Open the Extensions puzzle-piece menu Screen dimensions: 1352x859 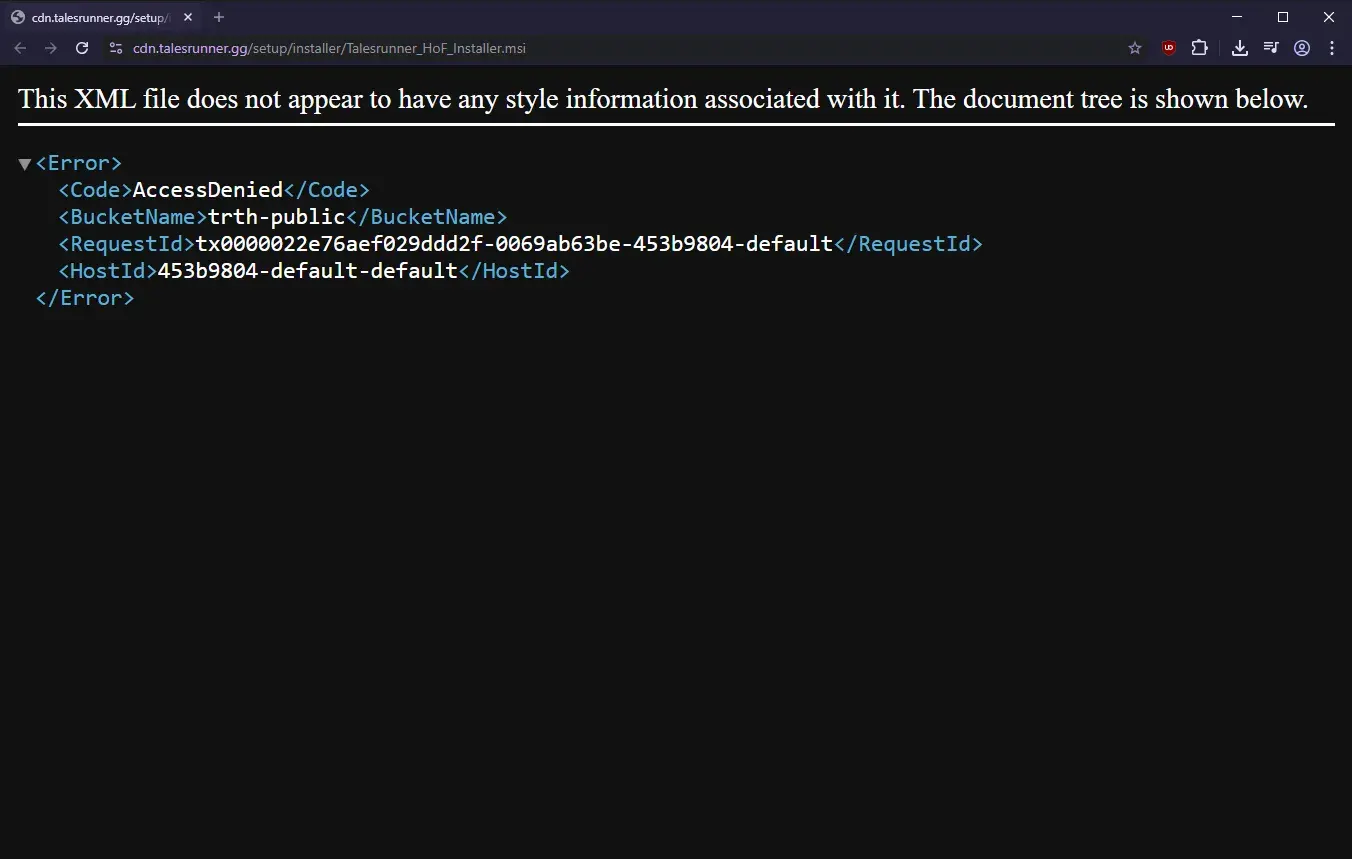pos(1199,48)
